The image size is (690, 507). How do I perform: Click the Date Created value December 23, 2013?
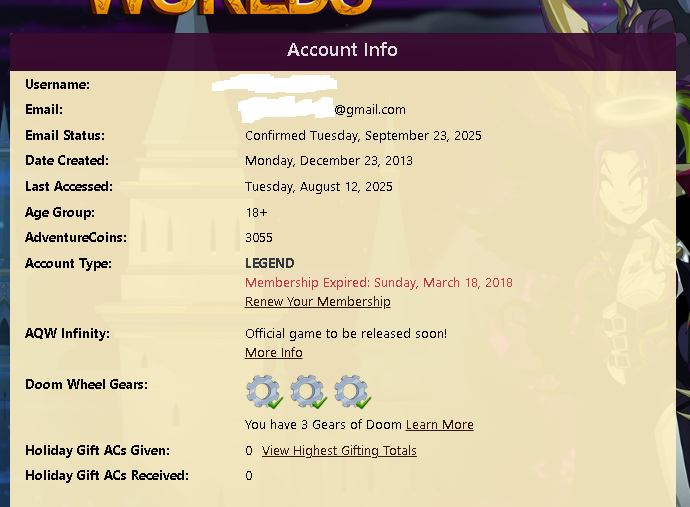point(329,161)
